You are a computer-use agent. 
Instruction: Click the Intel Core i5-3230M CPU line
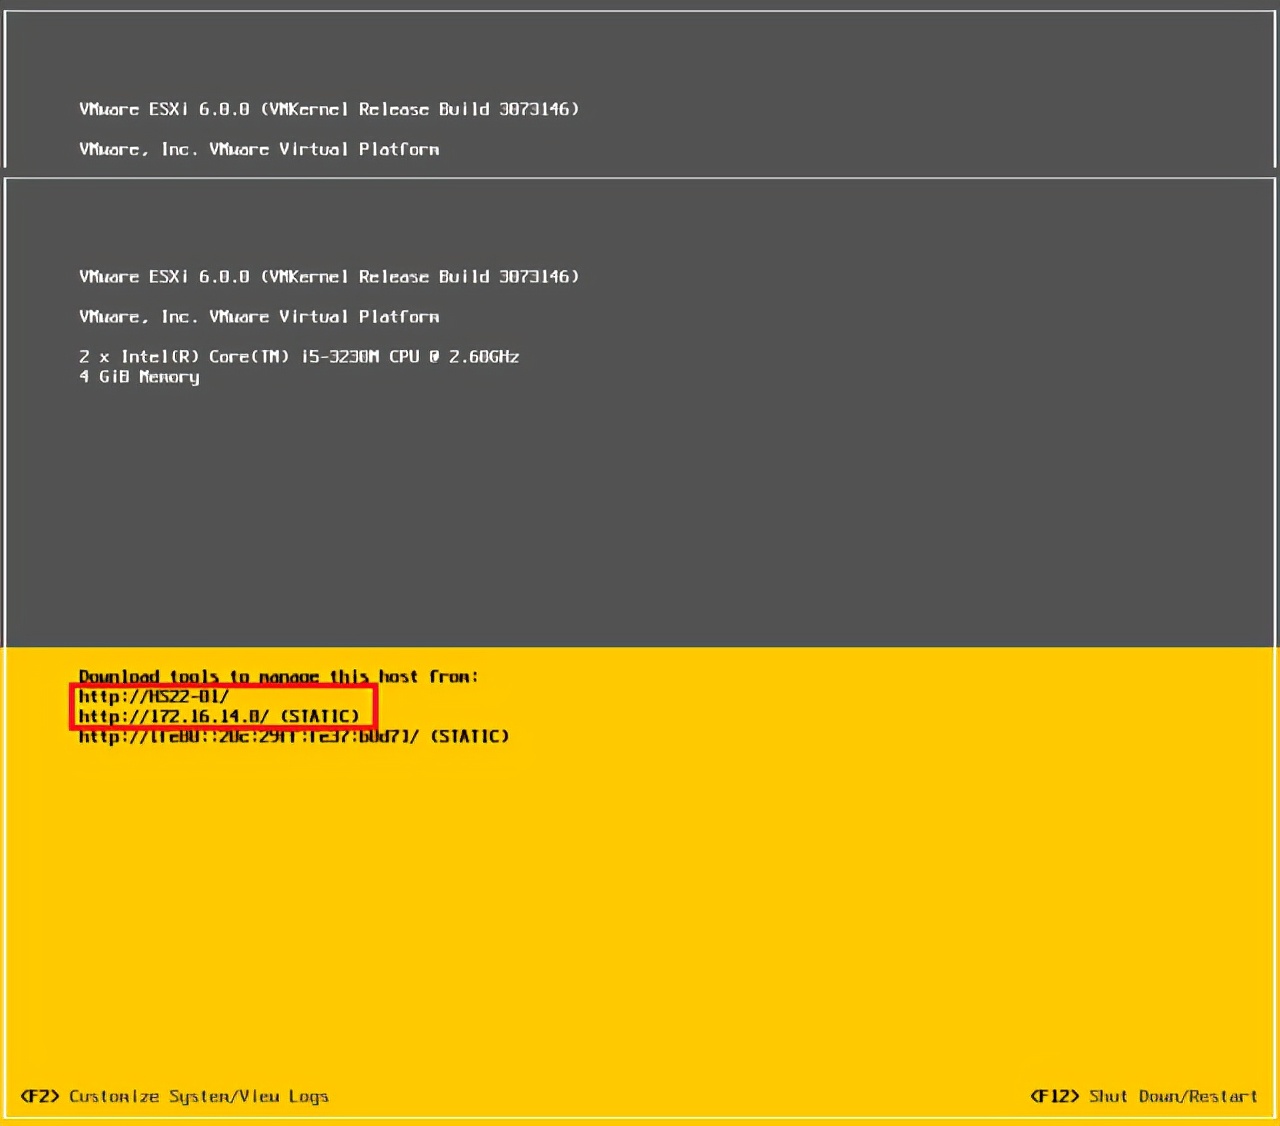(299, 356)
